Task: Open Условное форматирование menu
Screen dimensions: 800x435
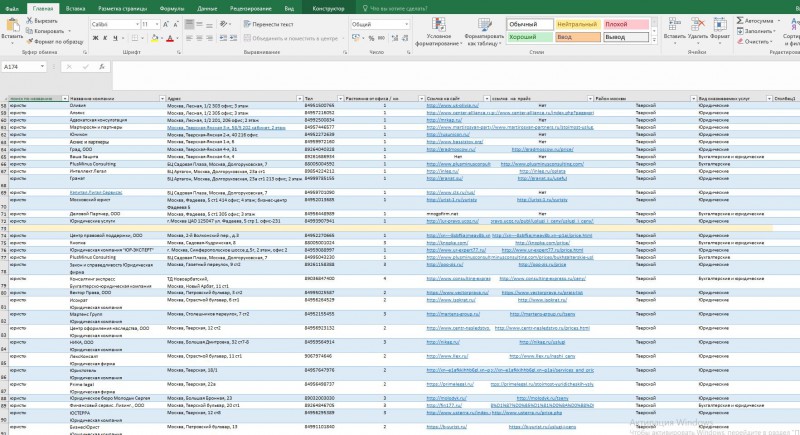Action: click(x=438, y=32)
